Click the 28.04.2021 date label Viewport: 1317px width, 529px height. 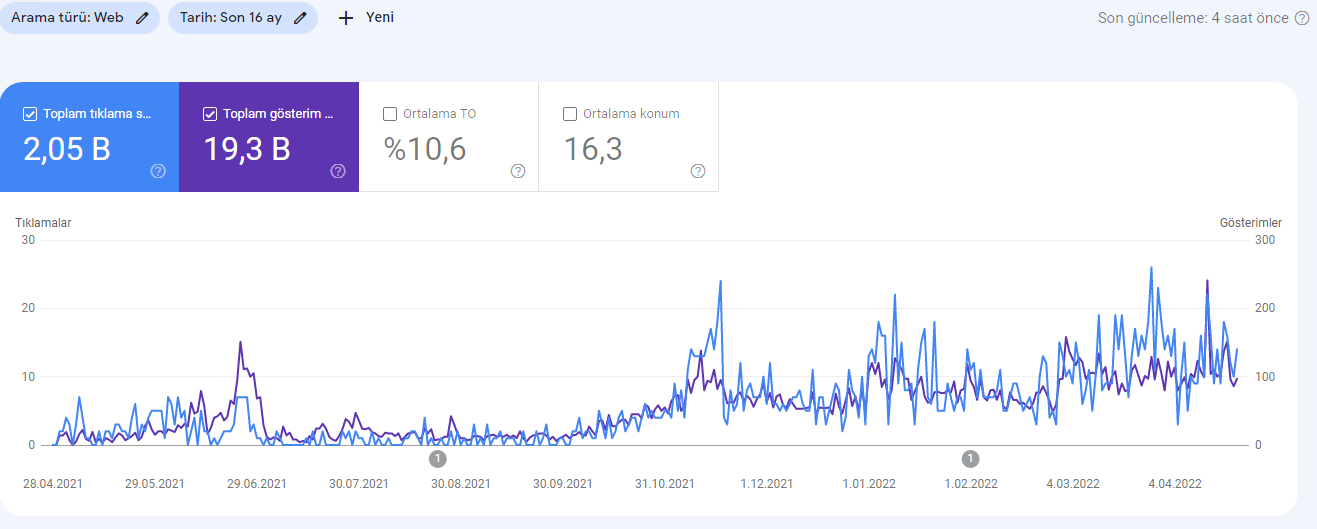(53, 484)
